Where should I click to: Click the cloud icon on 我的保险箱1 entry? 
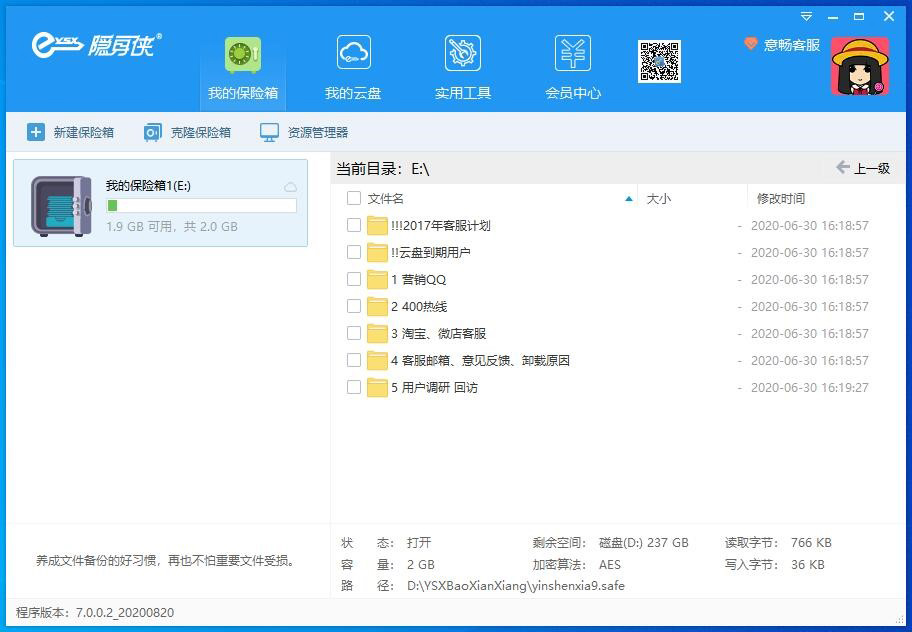coord(290,187)
